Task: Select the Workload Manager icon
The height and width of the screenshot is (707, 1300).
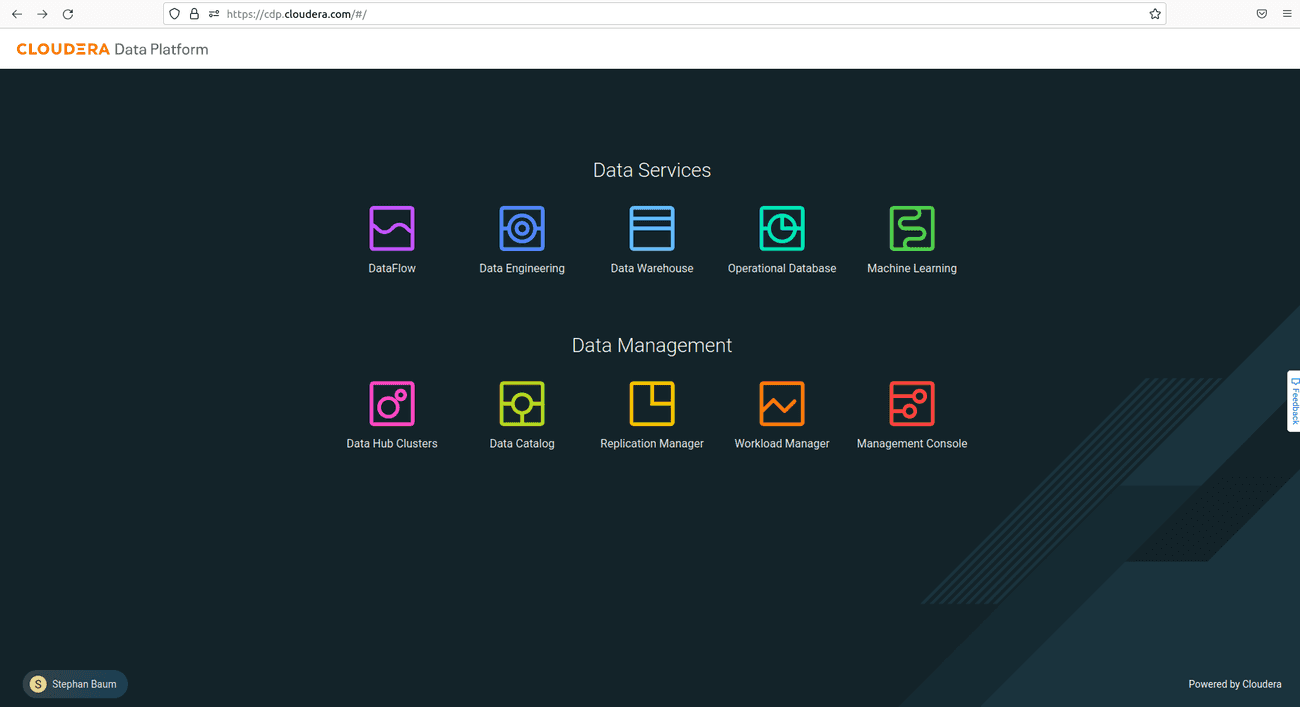Action: pyautogui.click(x=782, y=404)
